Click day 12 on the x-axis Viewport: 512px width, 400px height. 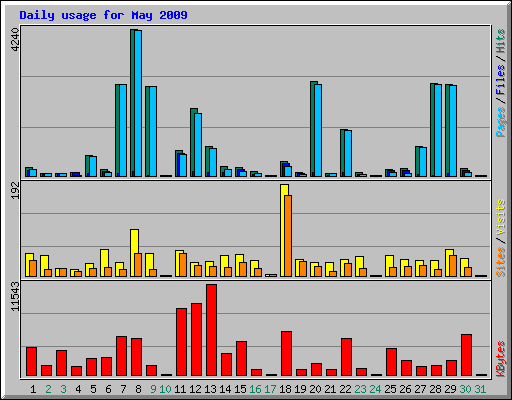pos(195,389)
